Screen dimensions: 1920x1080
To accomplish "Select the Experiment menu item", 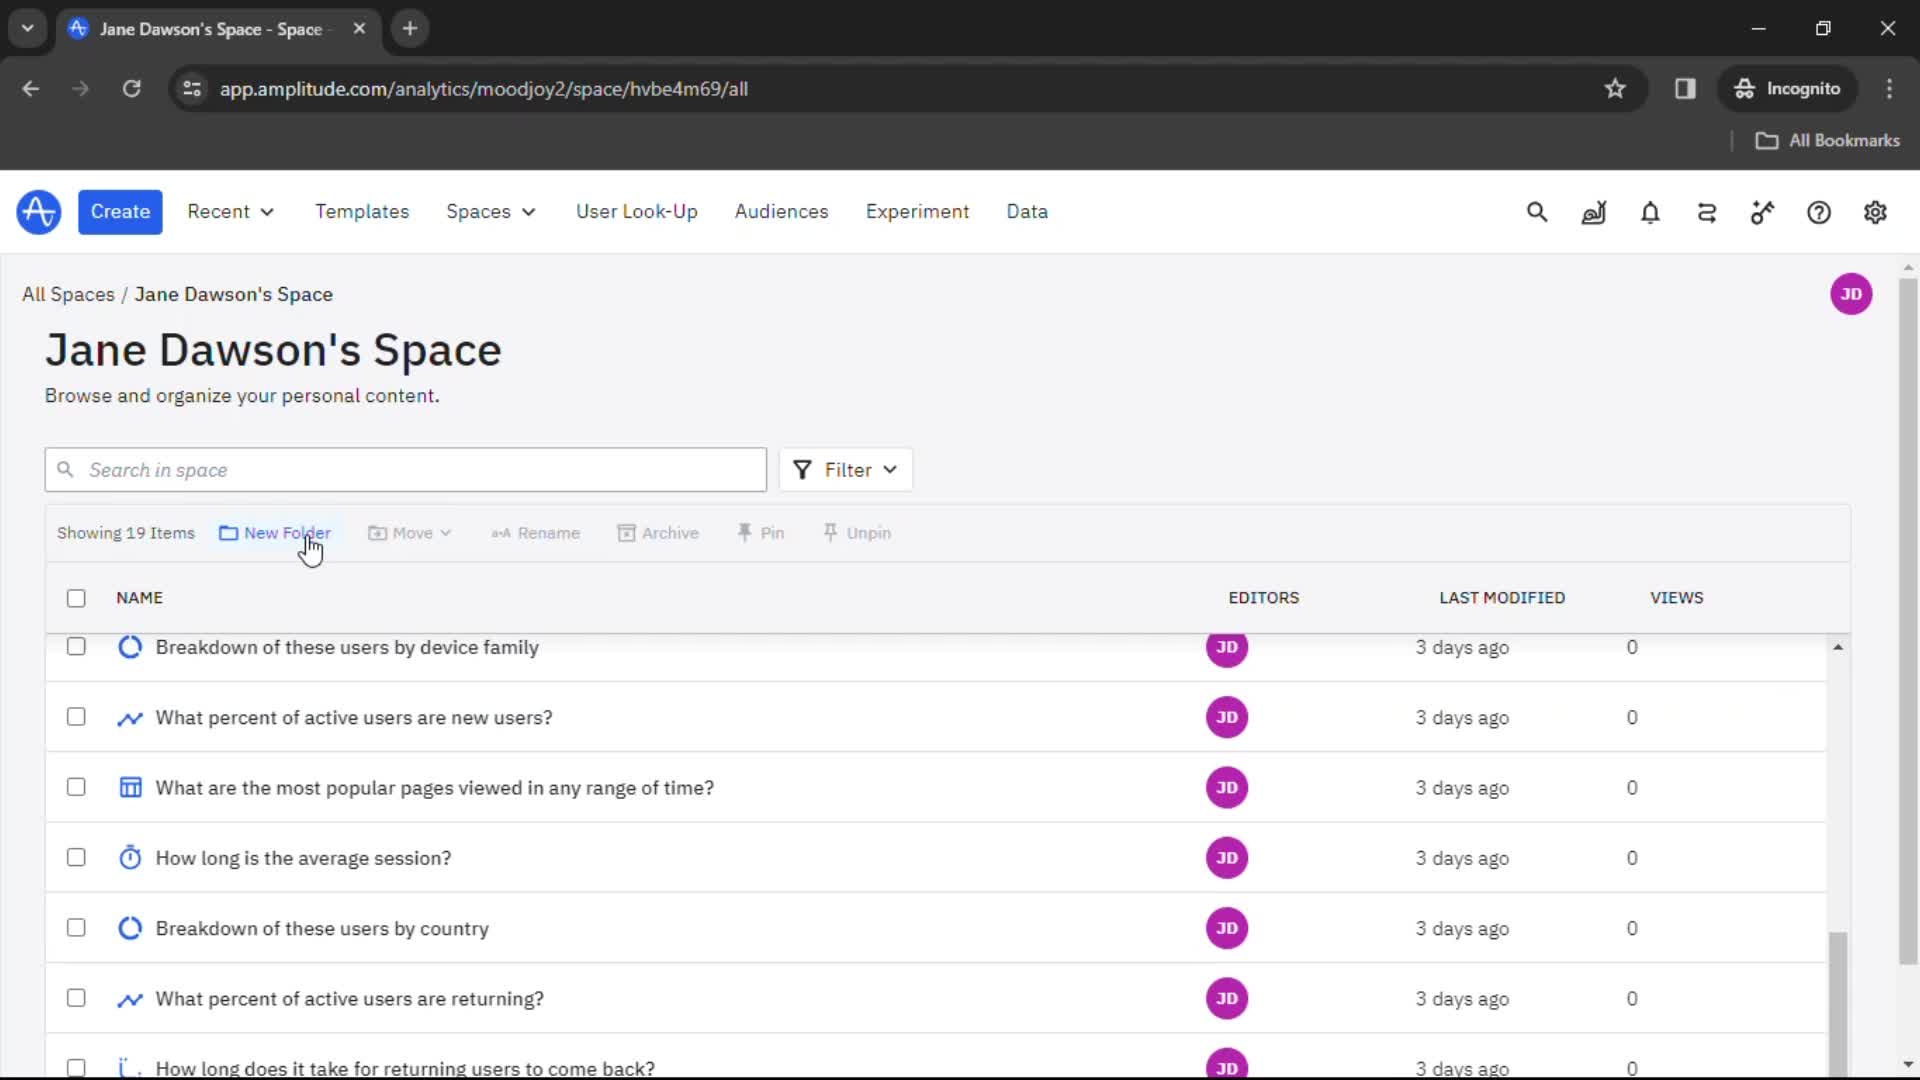I will [x=918, y=211].
